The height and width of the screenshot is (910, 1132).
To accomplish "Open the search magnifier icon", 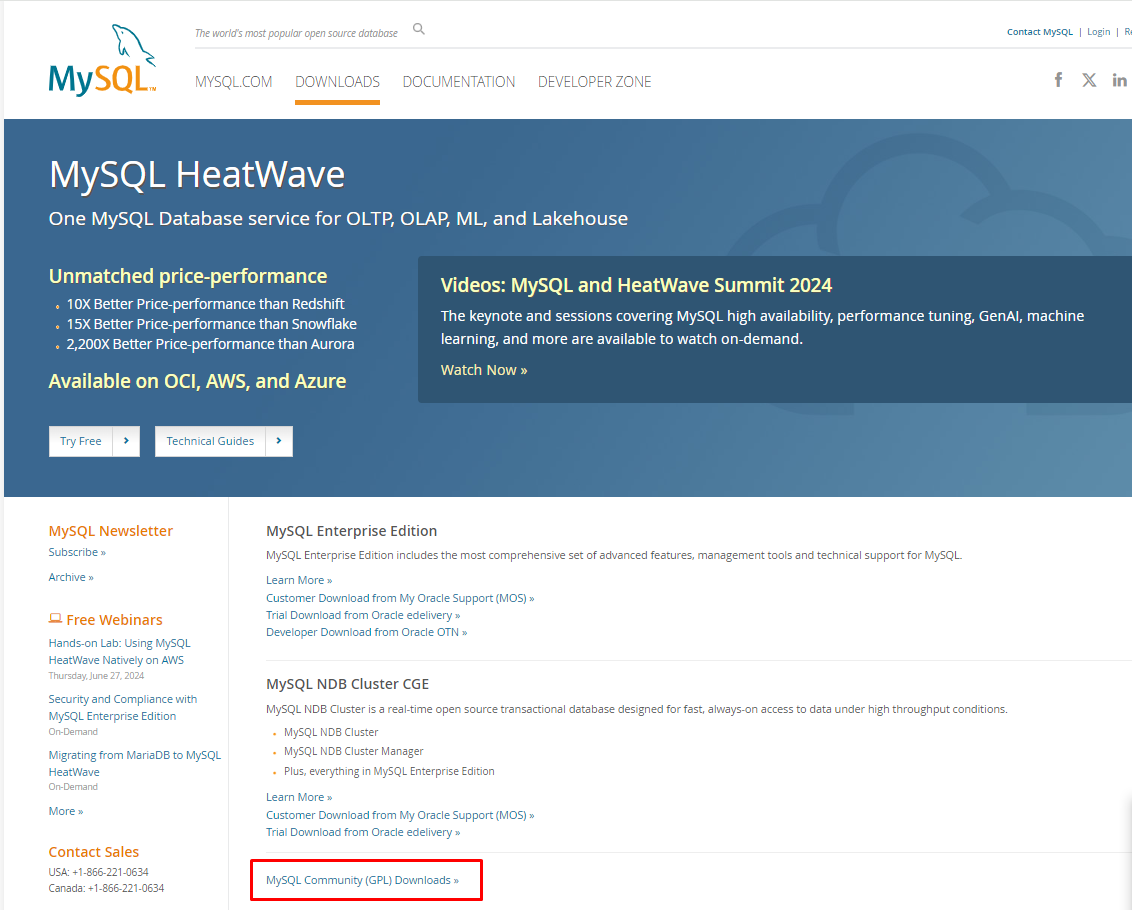I will coord(419,30).
